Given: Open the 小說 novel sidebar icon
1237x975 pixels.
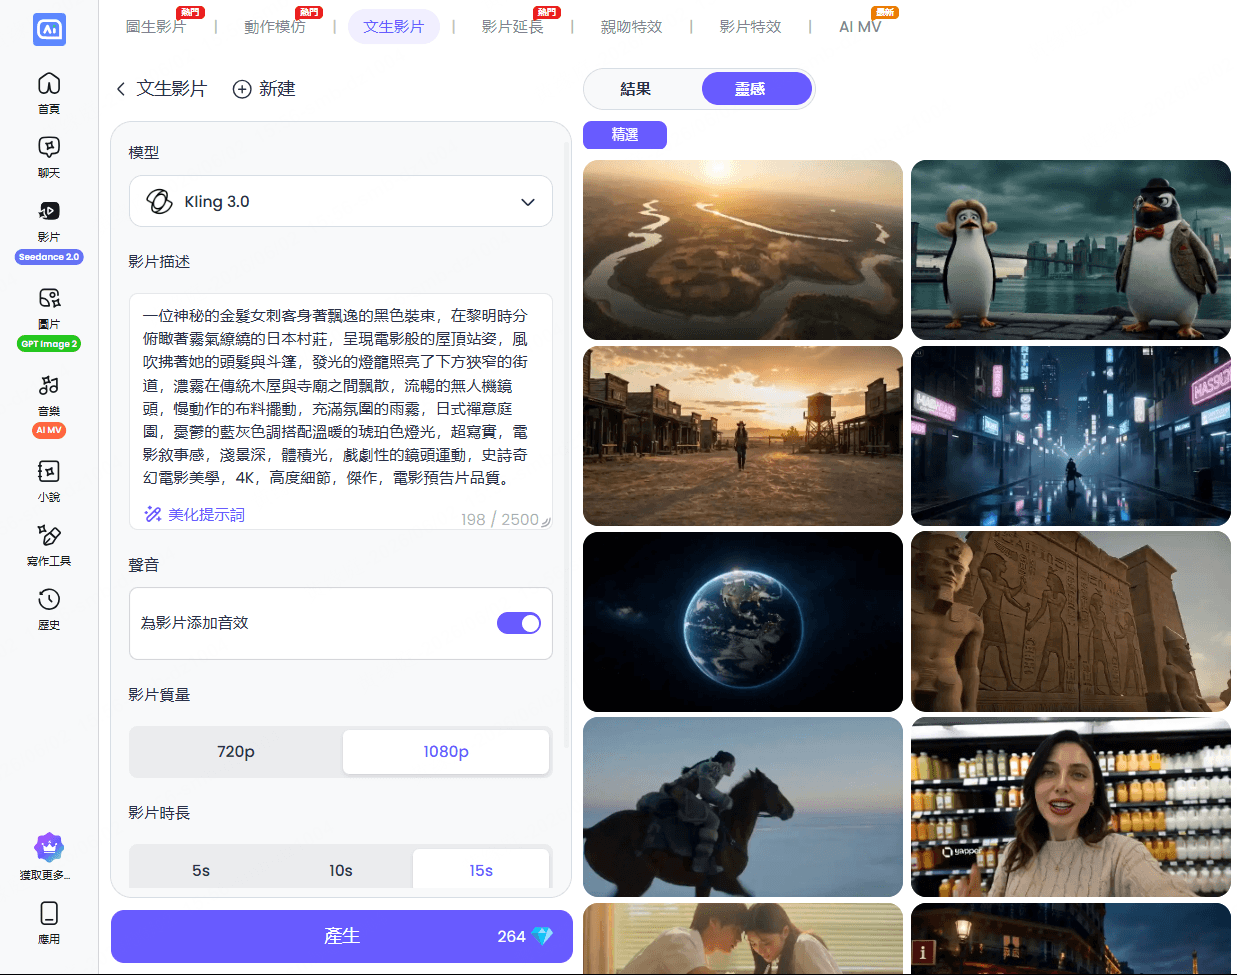Looking at the screenshot, I should tap(49, 471).
